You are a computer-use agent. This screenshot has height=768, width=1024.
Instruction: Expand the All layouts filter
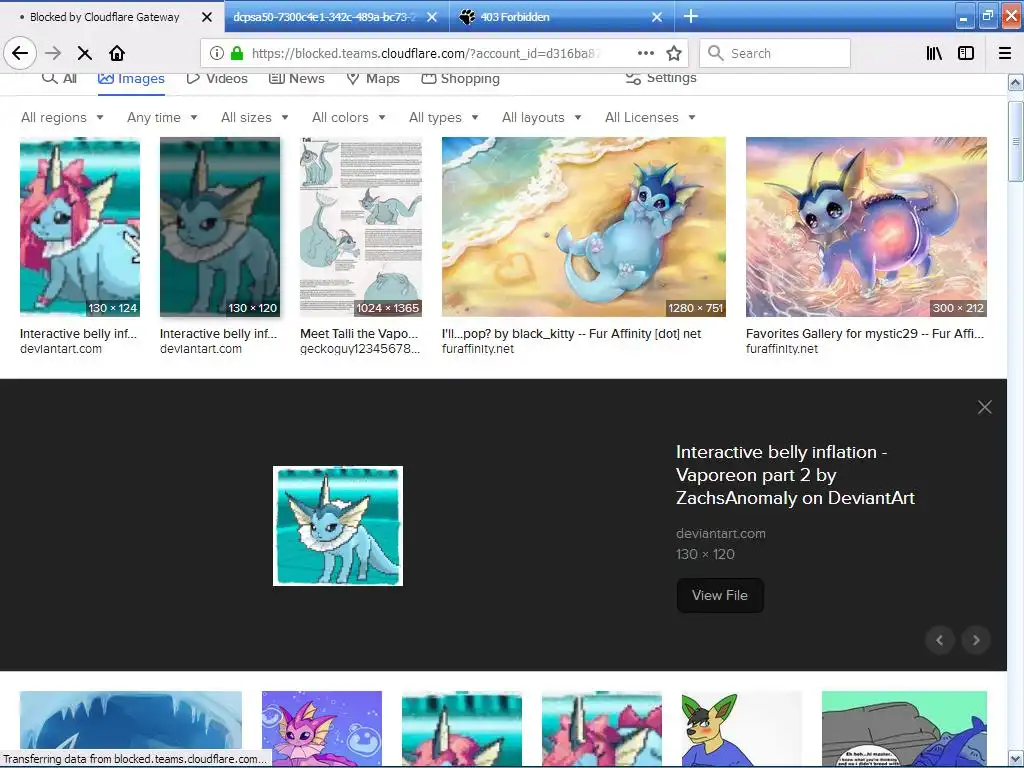point(541,118)
